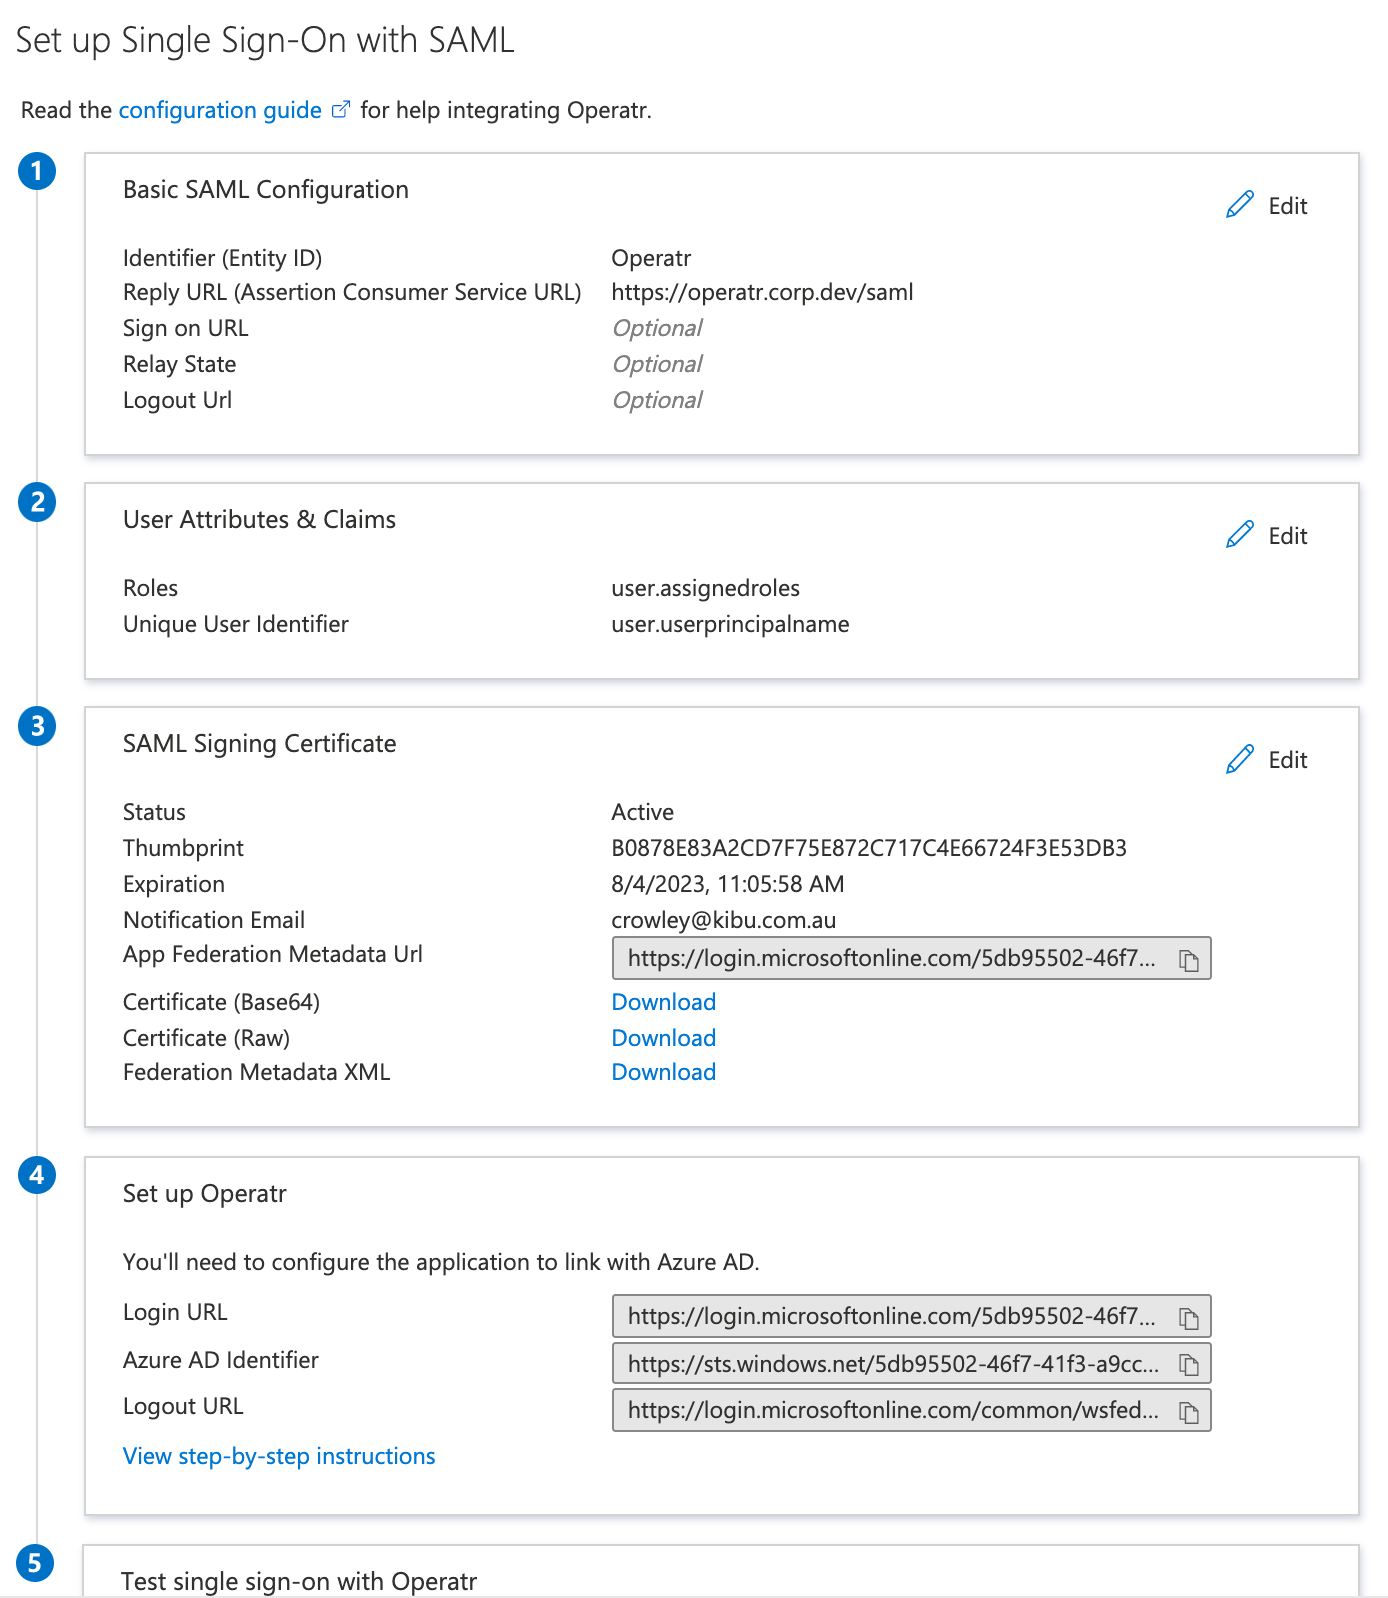This screenshot has height=1598, width=1388.
Task: Copy the App Federation Metadata Url
Action: point(1189,960)
